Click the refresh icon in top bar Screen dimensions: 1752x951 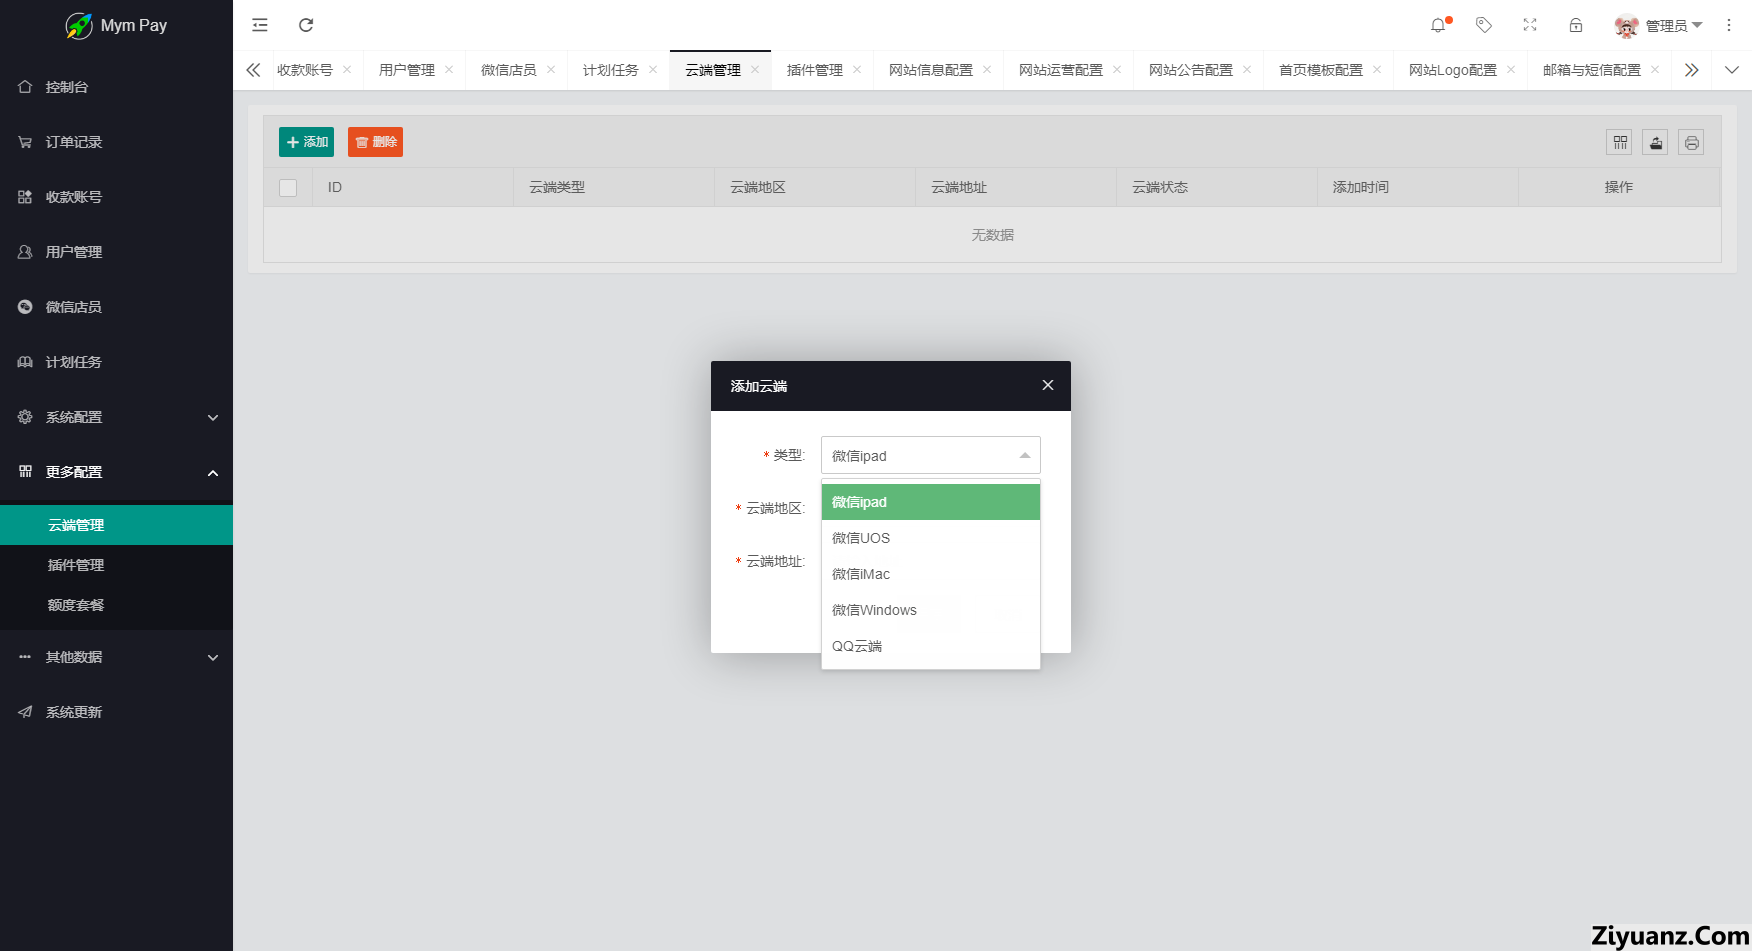click(306, 25)
